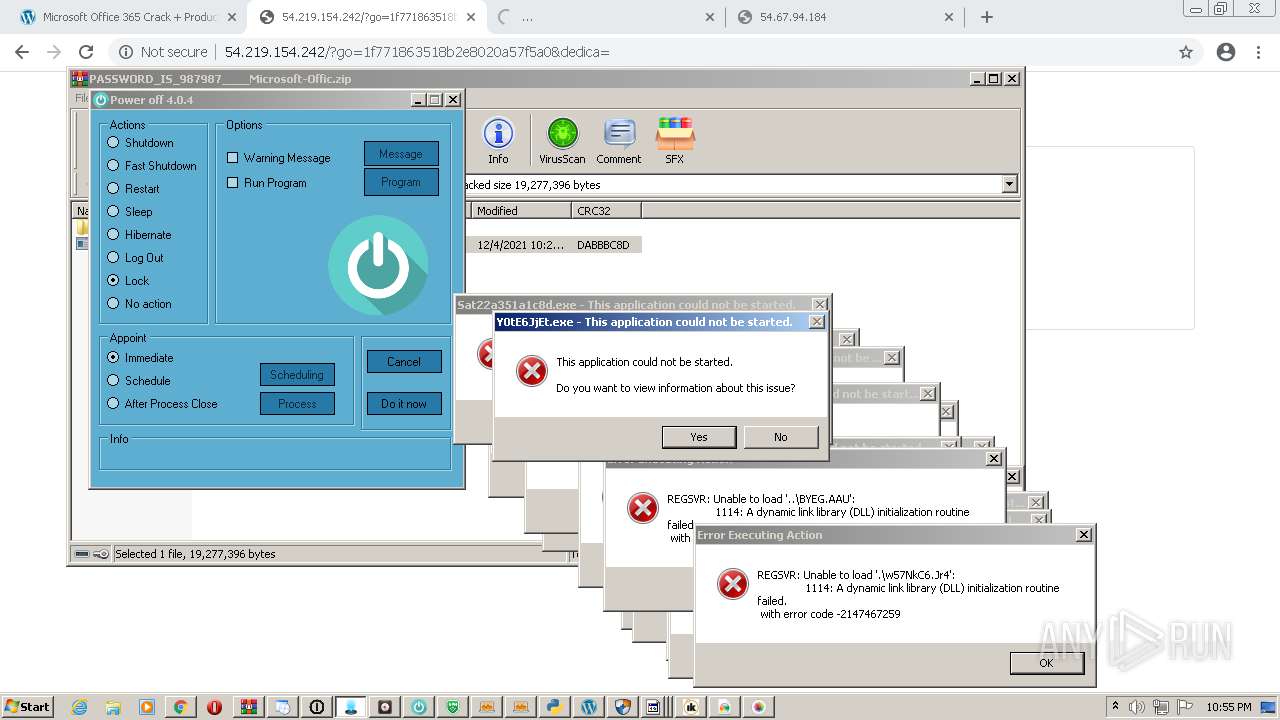Click No in the Y0tE6JjEt.exe dialog
Viewport: 1280px width, 720px height.
pos(781,437)
